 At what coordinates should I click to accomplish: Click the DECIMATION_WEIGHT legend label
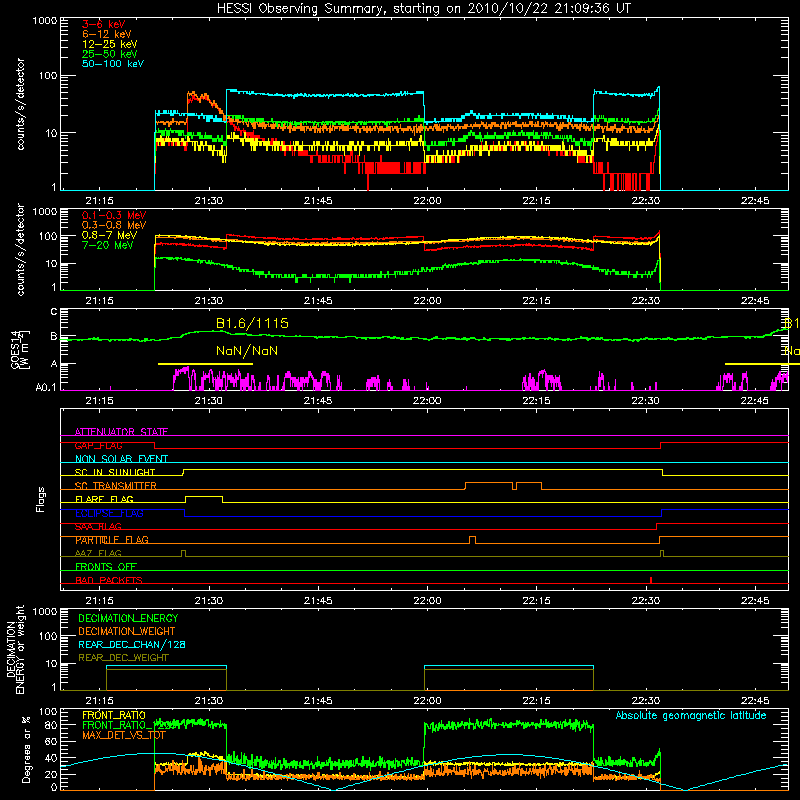127,632
